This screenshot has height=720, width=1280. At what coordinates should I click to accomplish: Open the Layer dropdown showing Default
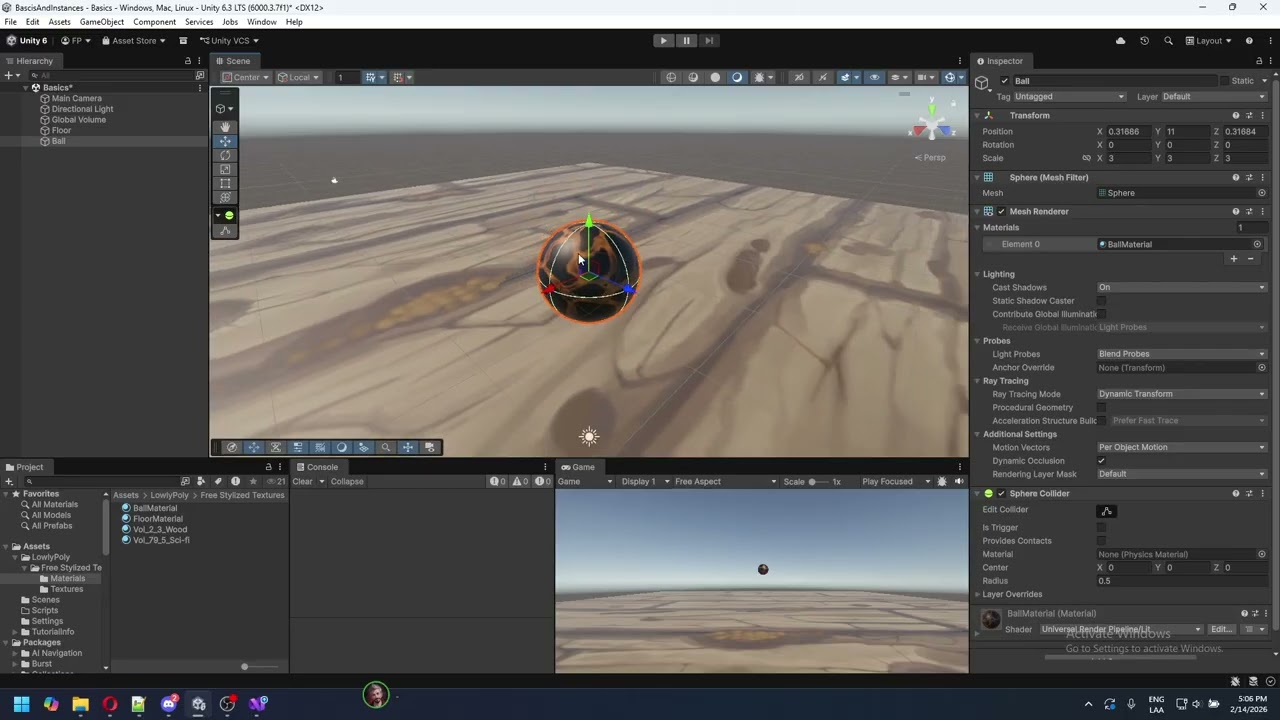[1213, 97]
